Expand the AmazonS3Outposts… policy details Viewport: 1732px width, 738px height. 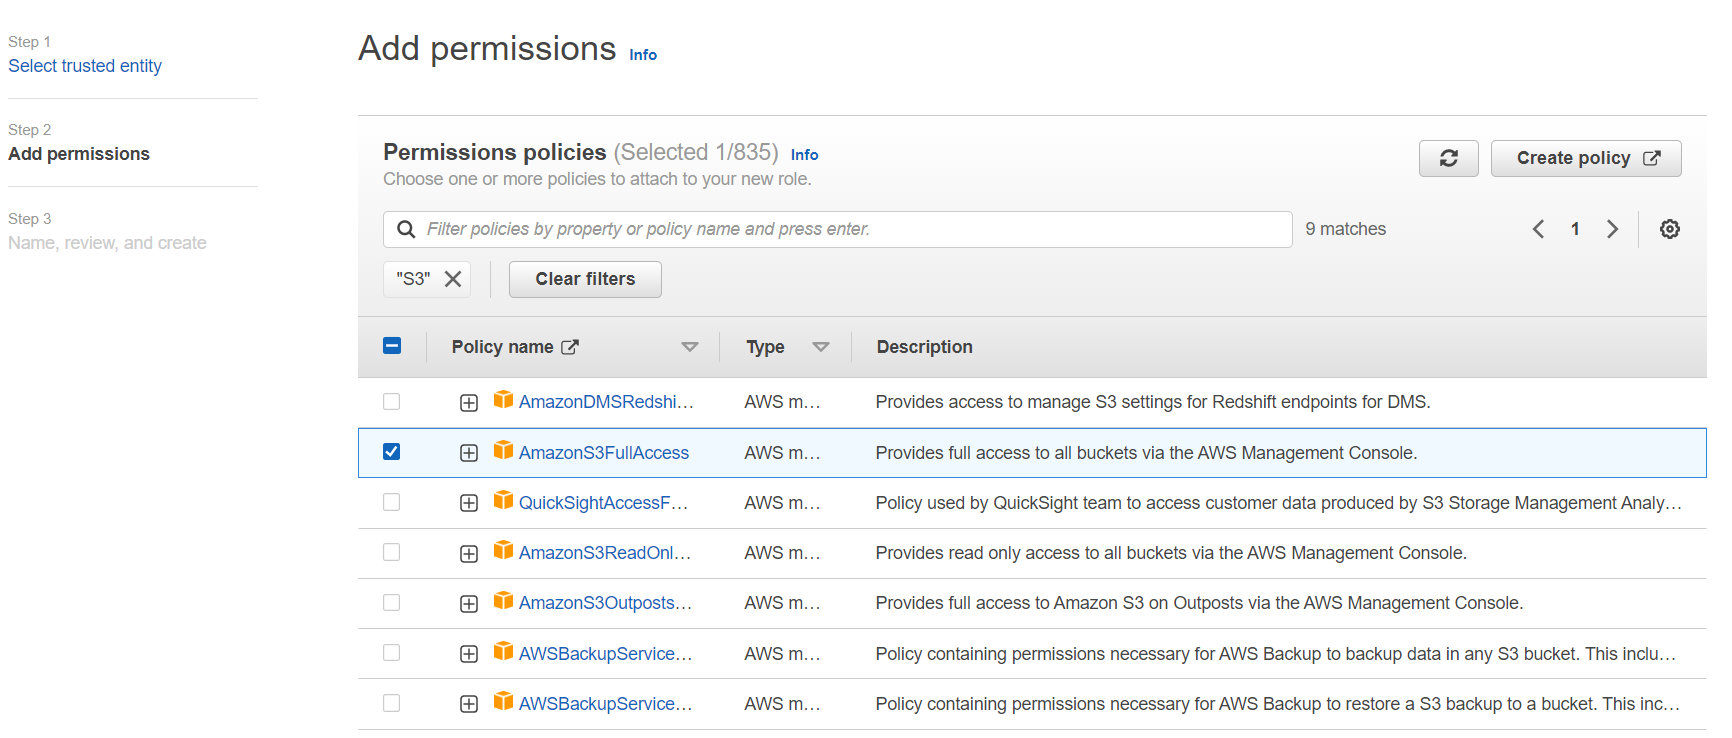click(469, 604)
